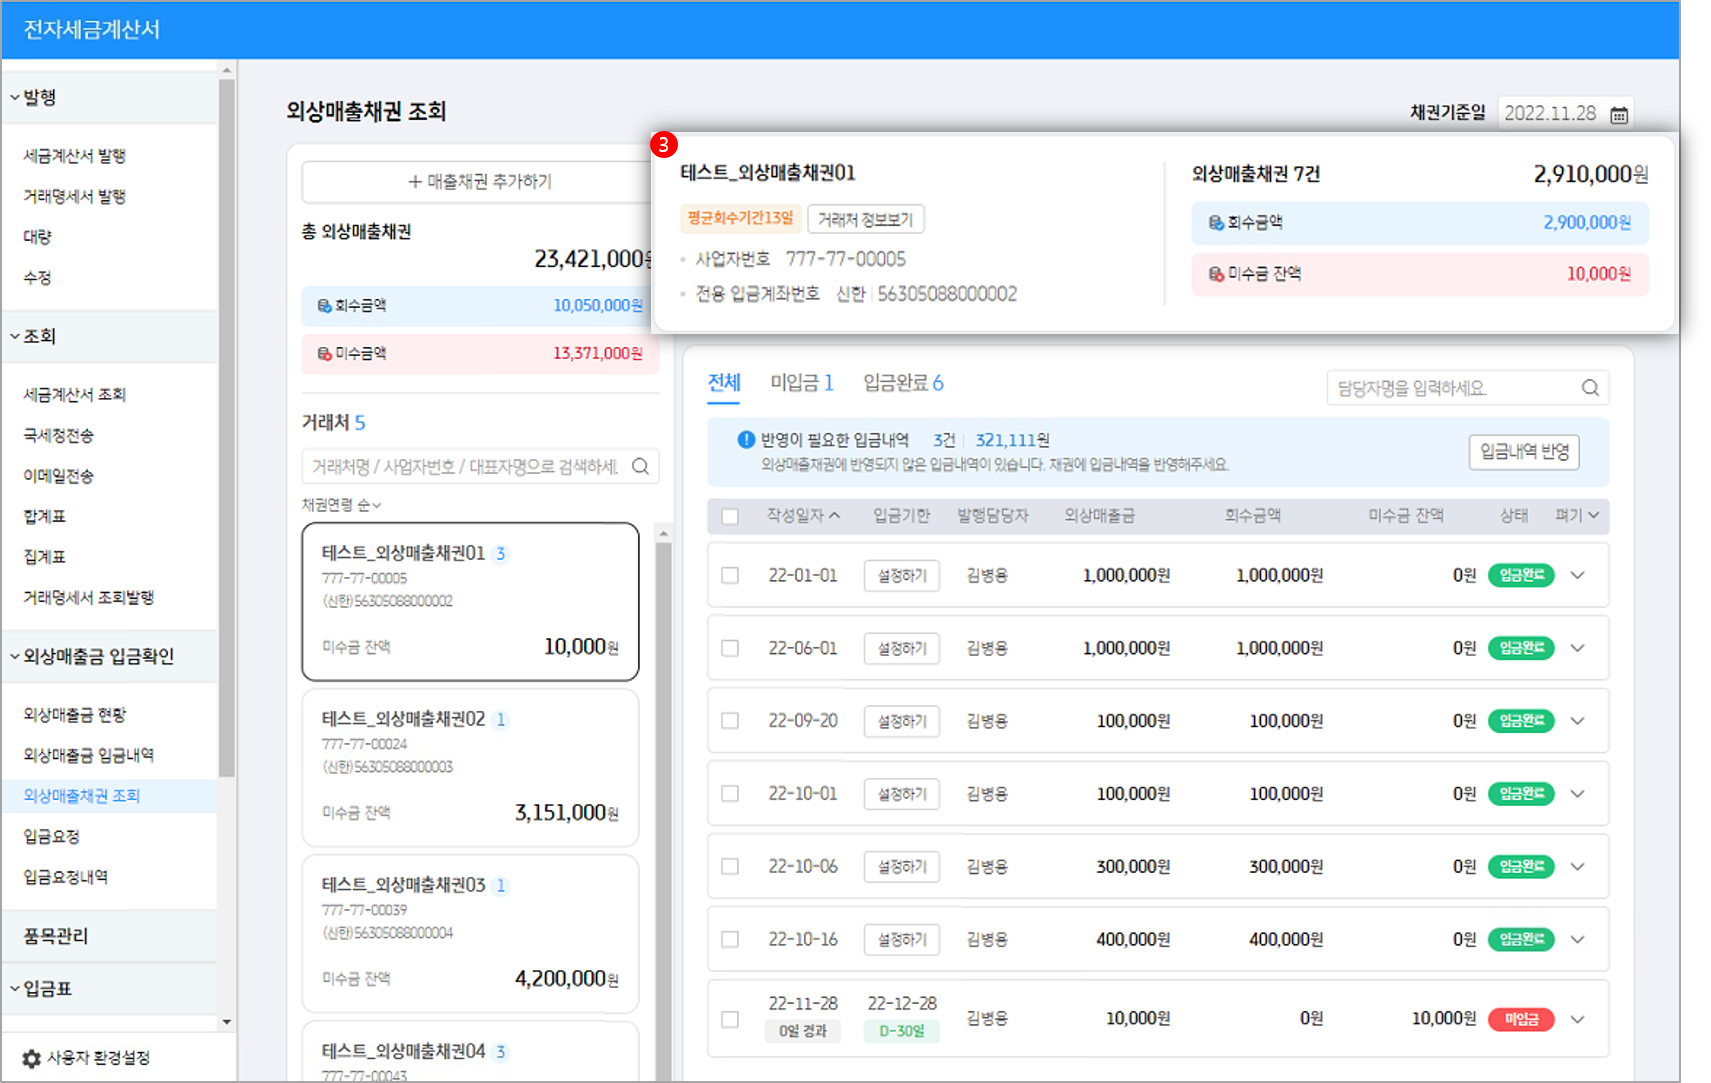
Task: Expand details of the 22-11-28 미입금 row
Action: (x=1578, y=1019)
